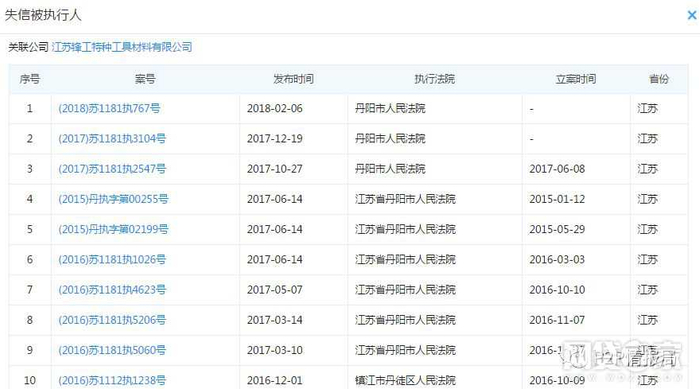Click province 江苏 in row 5
Screen dimensions: 700x389
pyautogui.click(x=647, y=229)
